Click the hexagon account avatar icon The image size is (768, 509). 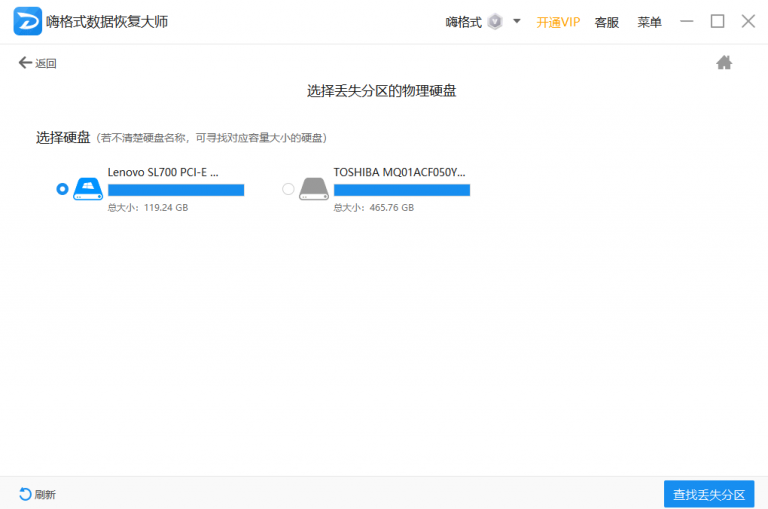(x=494, y=22)
